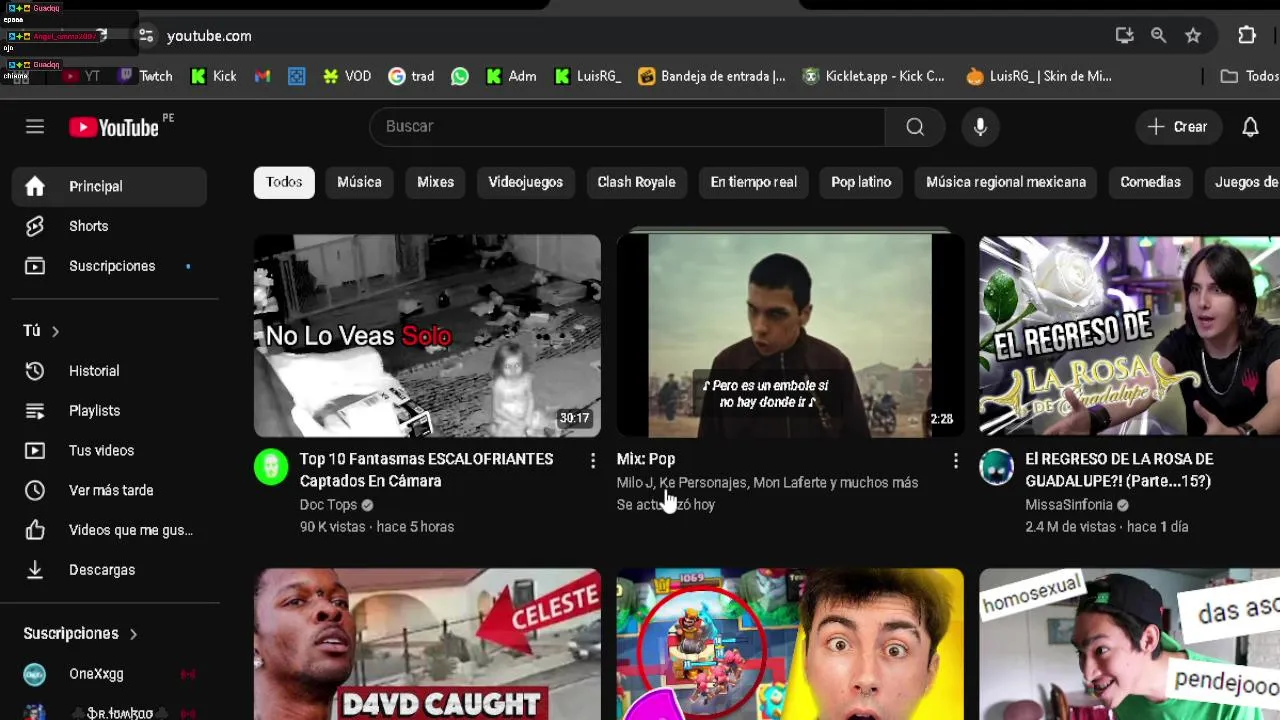Screen dimensions: 1280x720
Task: Focus the Buscar search field
Action: pyautogui.click(x=628, y=127)
